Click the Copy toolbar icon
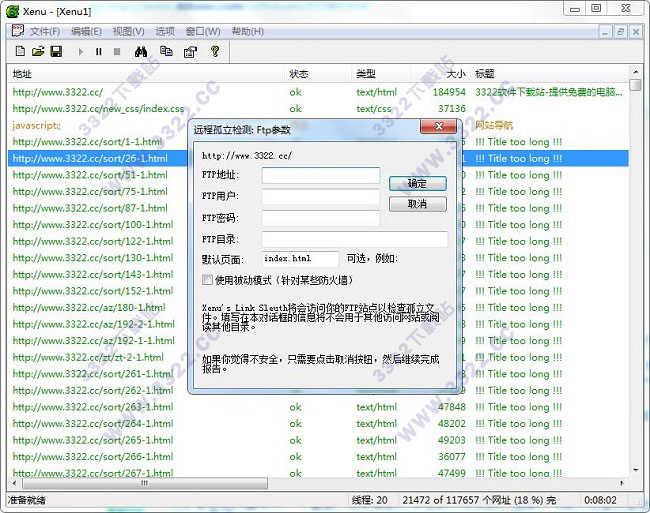This screenshot has width=650, height=513. pos(166,51)
